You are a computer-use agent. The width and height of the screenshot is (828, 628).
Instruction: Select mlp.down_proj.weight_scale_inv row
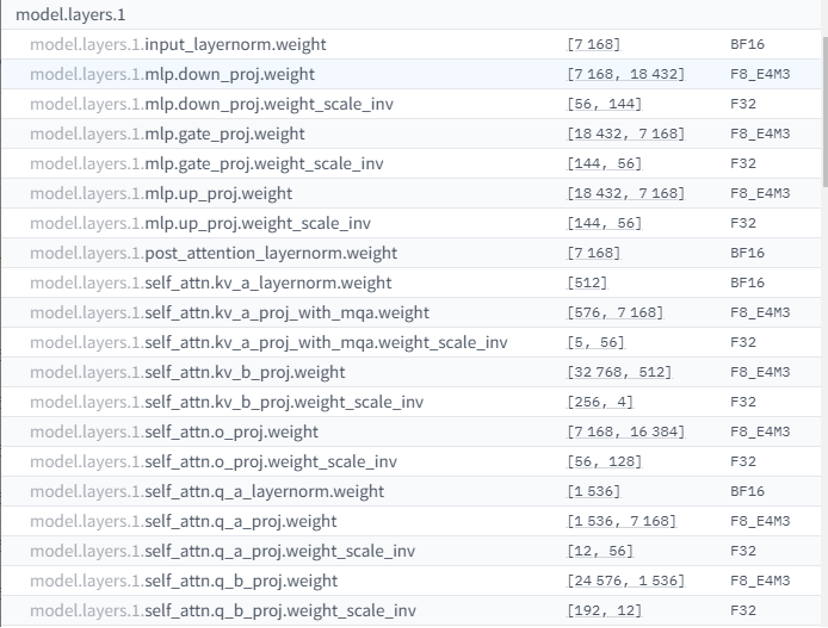(x=411, y=104)
